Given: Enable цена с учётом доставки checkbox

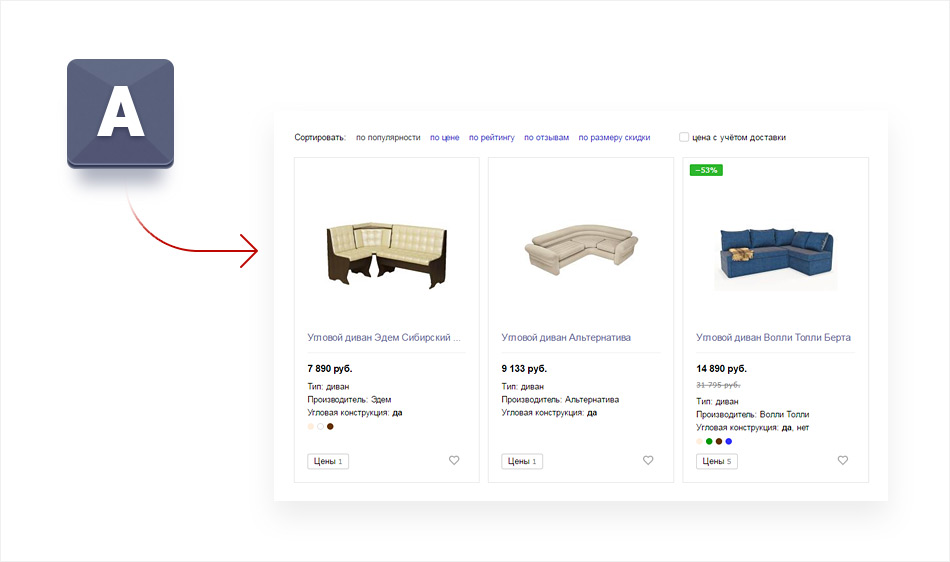Looking at the screenshot, I should point(684,137).
